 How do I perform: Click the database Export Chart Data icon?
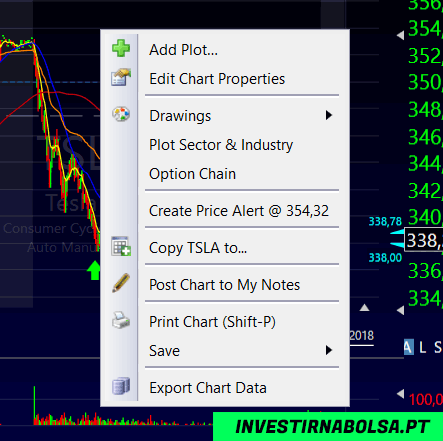click(121, 386)
